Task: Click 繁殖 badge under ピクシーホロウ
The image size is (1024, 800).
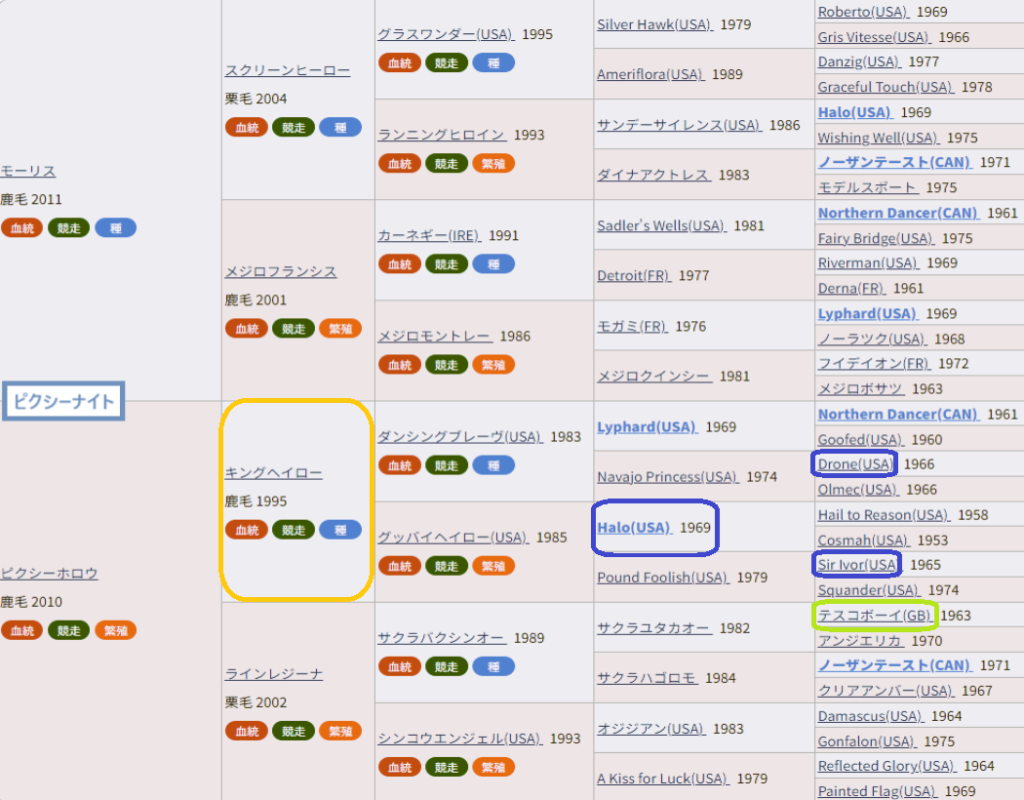Action: tap(116, 630)
